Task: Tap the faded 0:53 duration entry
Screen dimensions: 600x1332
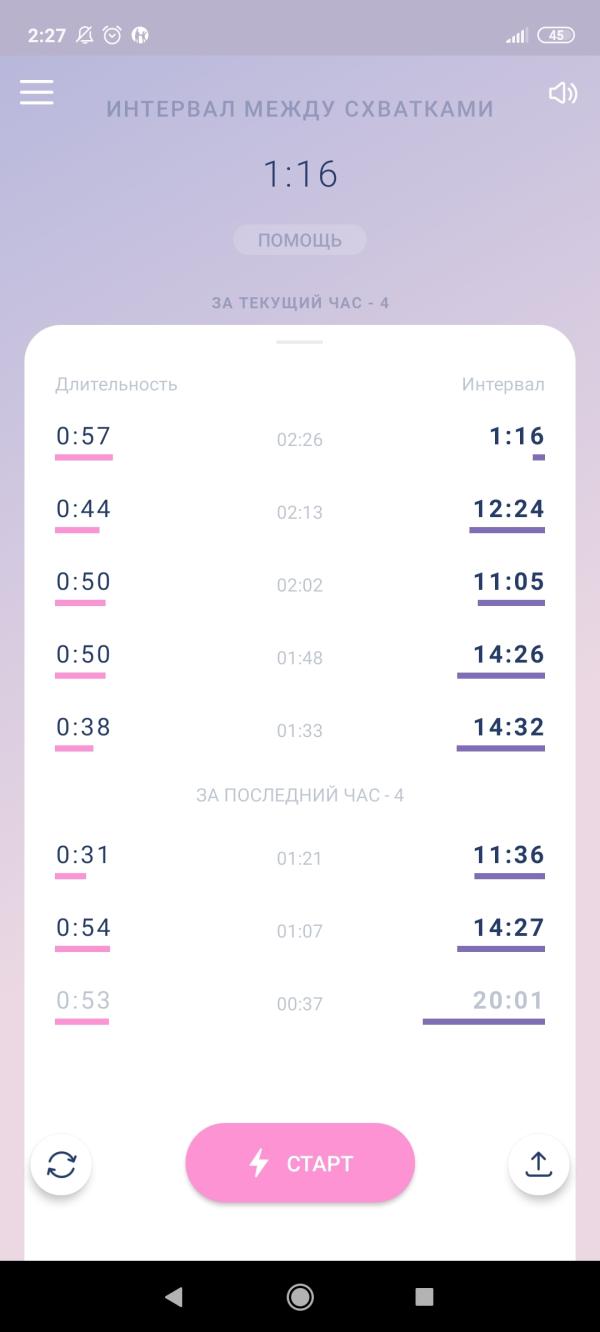Action: pyautogui.click(x=84, y=1001)
